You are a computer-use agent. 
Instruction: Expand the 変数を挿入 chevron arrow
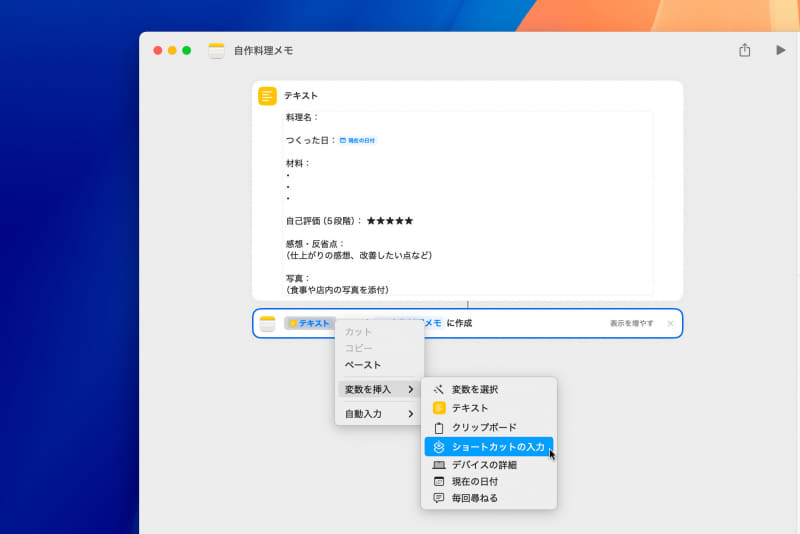tap(411, 389)
